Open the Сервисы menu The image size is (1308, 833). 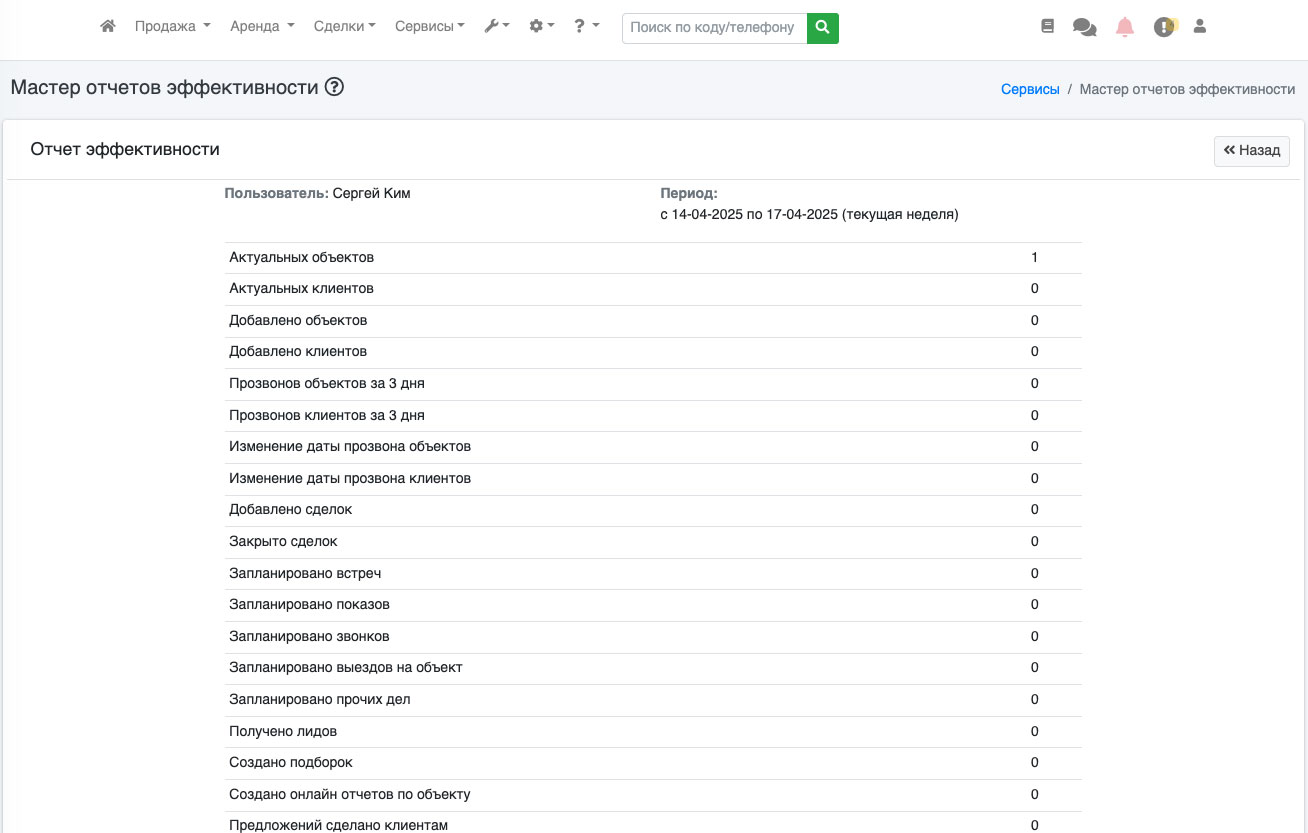click(x=429, y=27)
